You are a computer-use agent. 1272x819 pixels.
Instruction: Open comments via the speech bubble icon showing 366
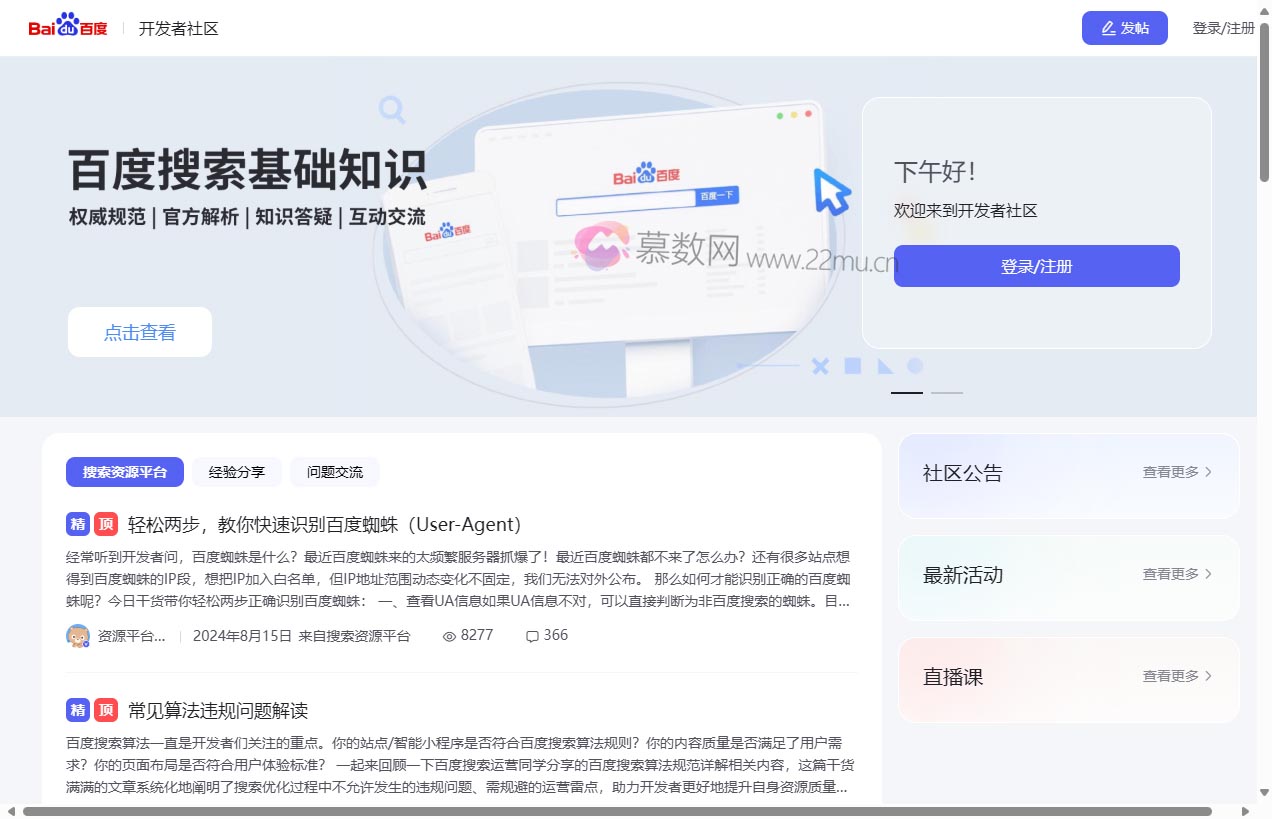coord(532,636)
